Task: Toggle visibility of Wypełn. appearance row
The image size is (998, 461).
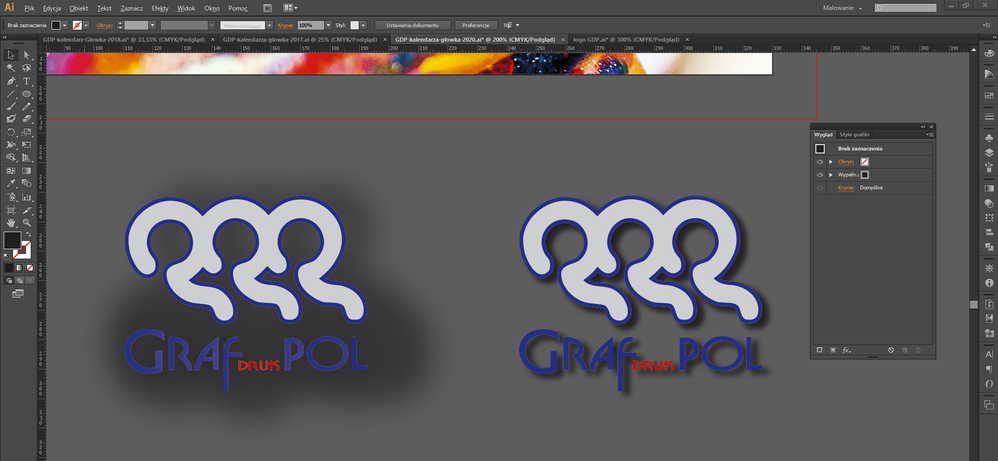Action: coord(820,174)
